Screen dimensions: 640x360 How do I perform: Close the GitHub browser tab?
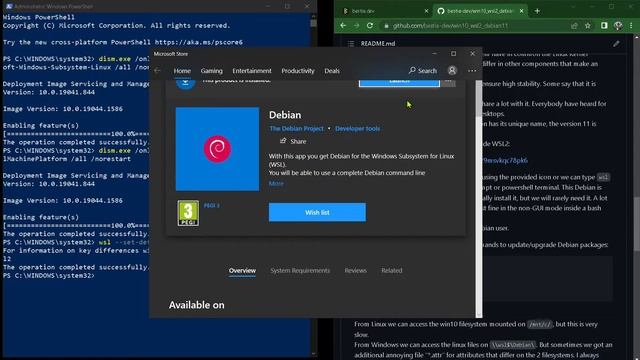pos(521,11)
